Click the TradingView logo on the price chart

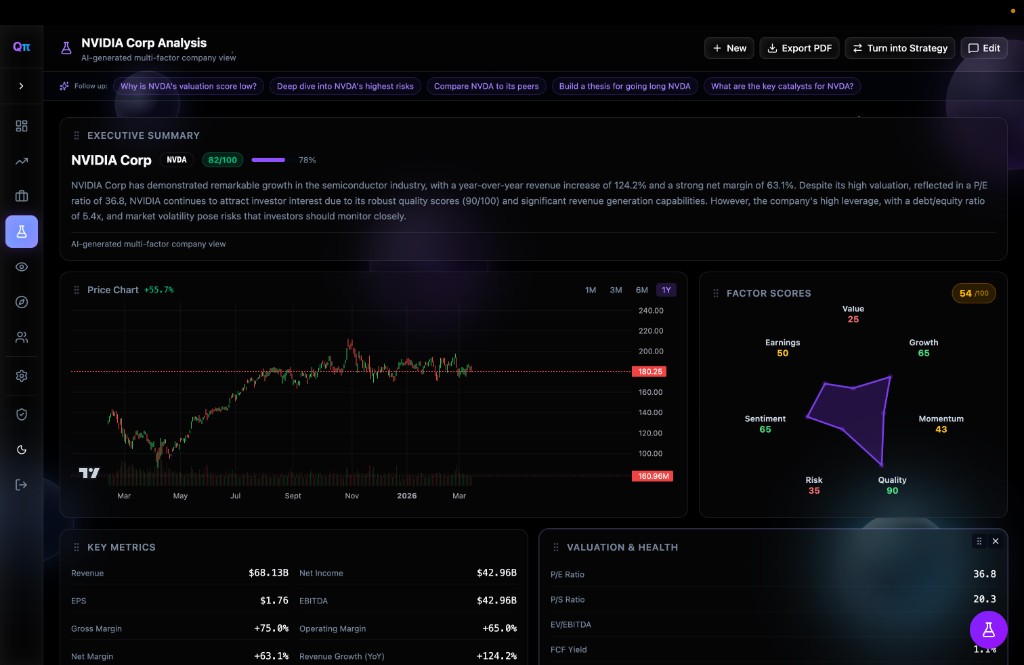(88, 472)
